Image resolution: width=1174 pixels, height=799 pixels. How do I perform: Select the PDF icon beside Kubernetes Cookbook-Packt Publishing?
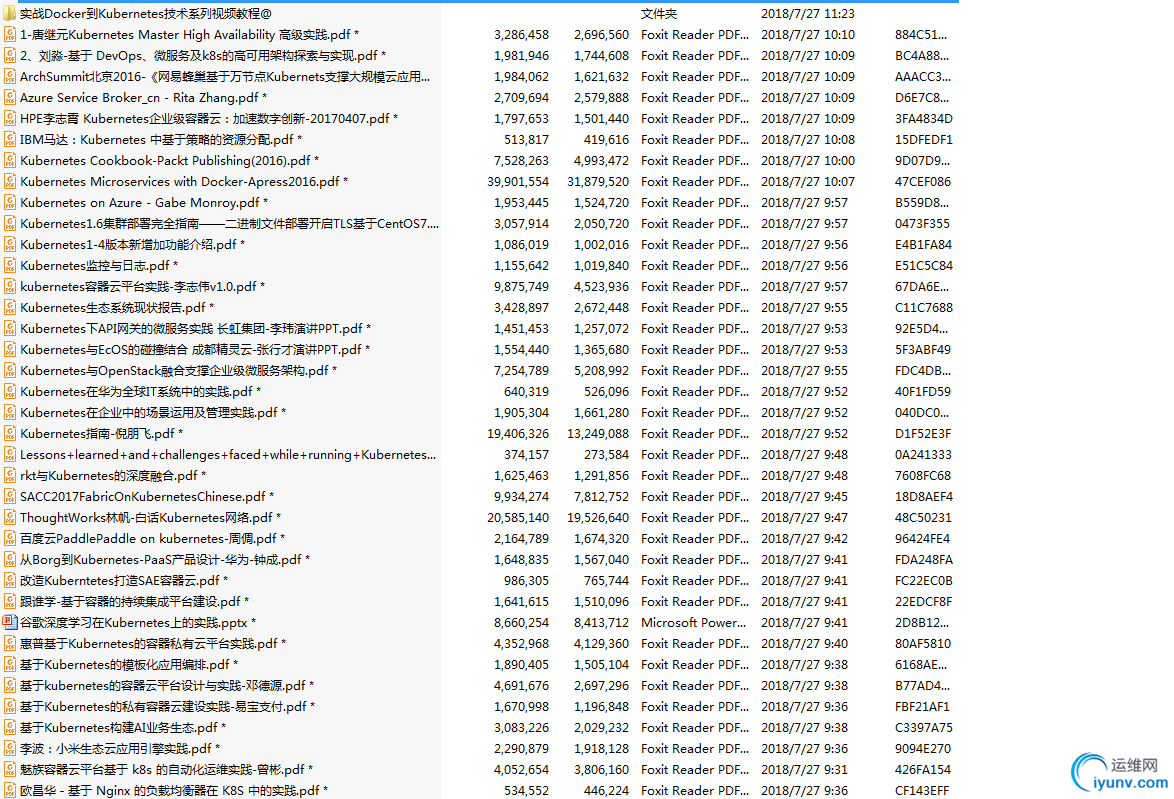pos(10,160)
